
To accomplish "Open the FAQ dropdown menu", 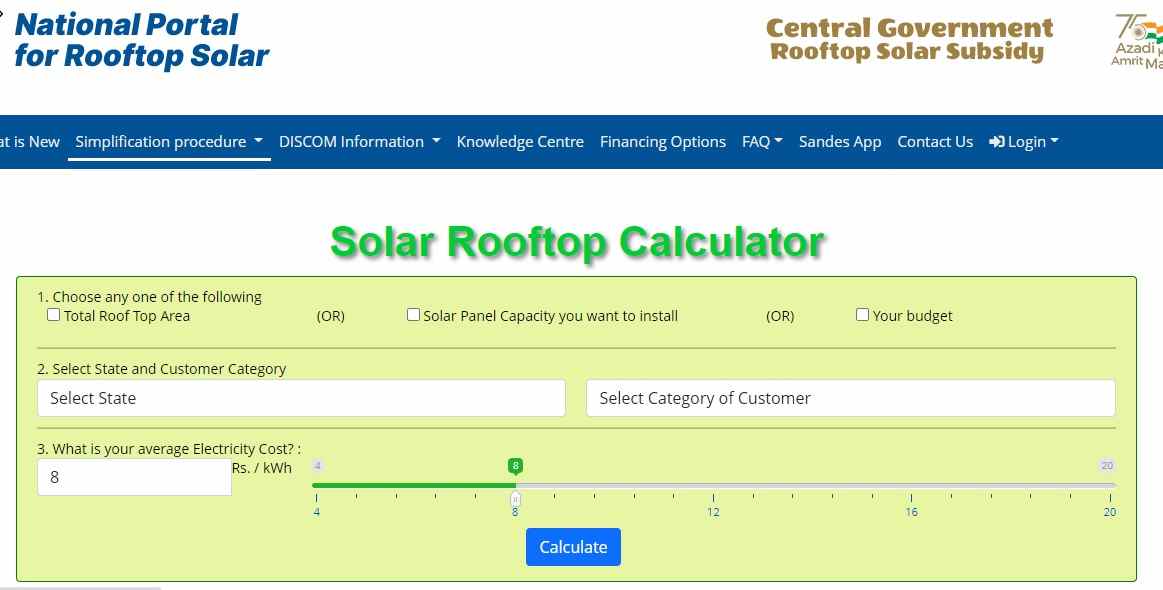I will 762,141.
